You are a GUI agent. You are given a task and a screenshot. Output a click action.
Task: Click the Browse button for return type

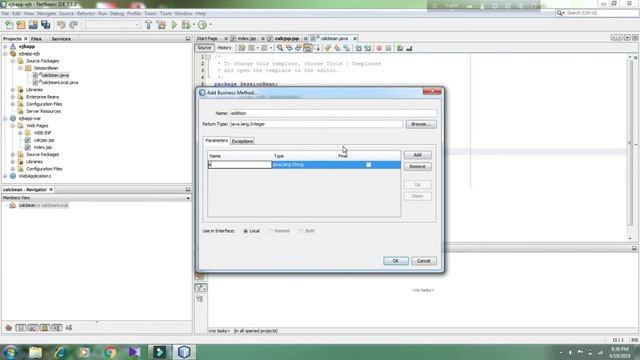420,124
